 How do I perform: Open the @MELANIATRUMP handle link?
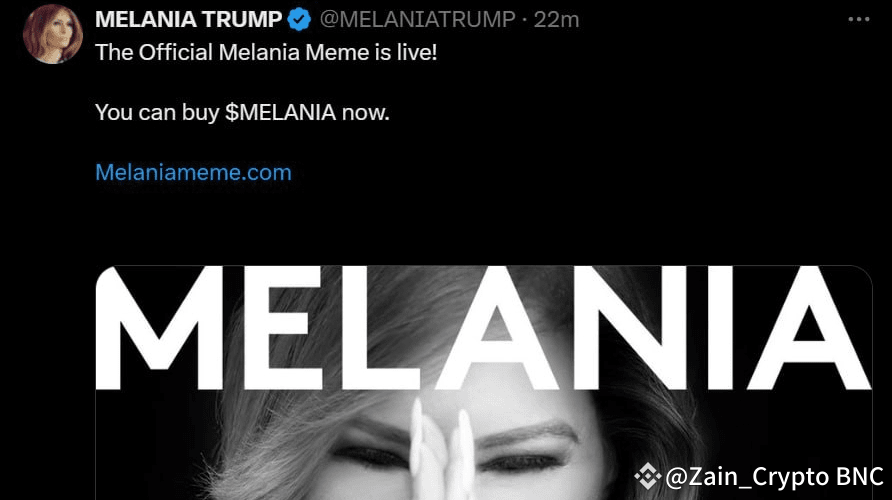(418, 19)
